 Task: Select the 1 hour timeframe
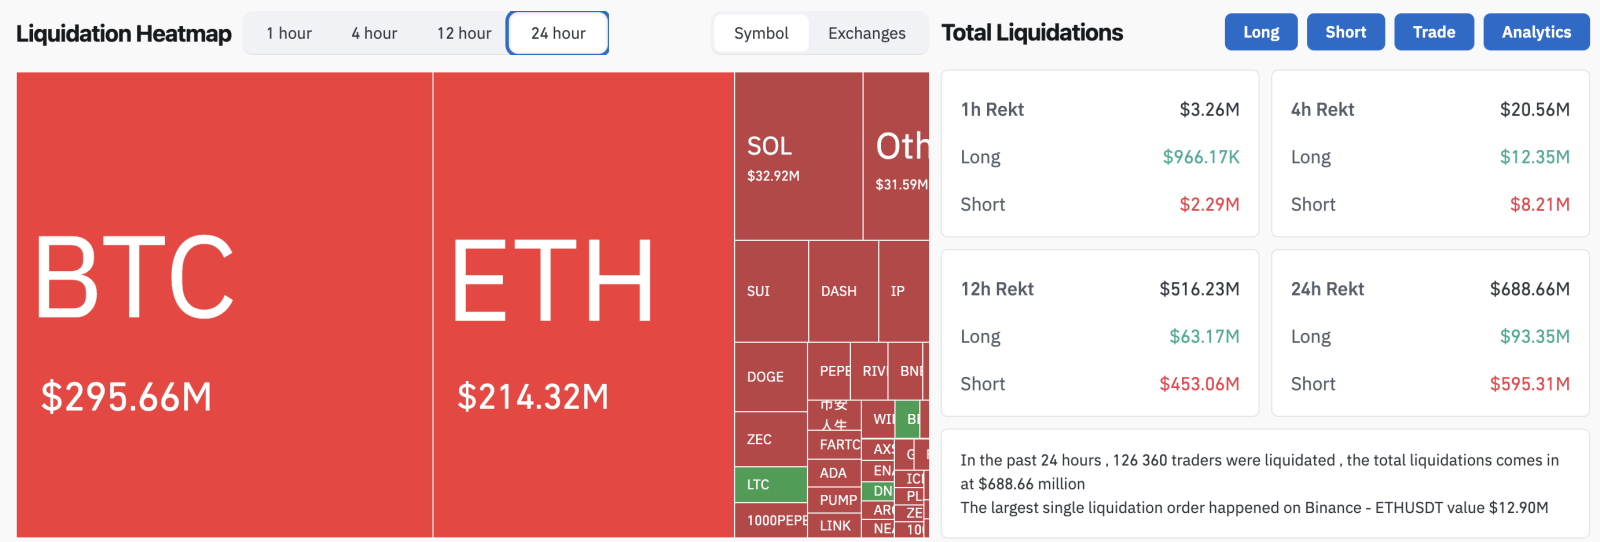289,33
